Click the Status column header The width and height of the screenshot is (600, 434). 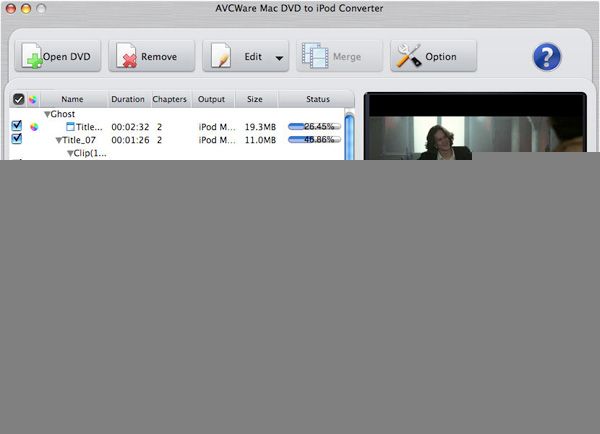[318, 99]
